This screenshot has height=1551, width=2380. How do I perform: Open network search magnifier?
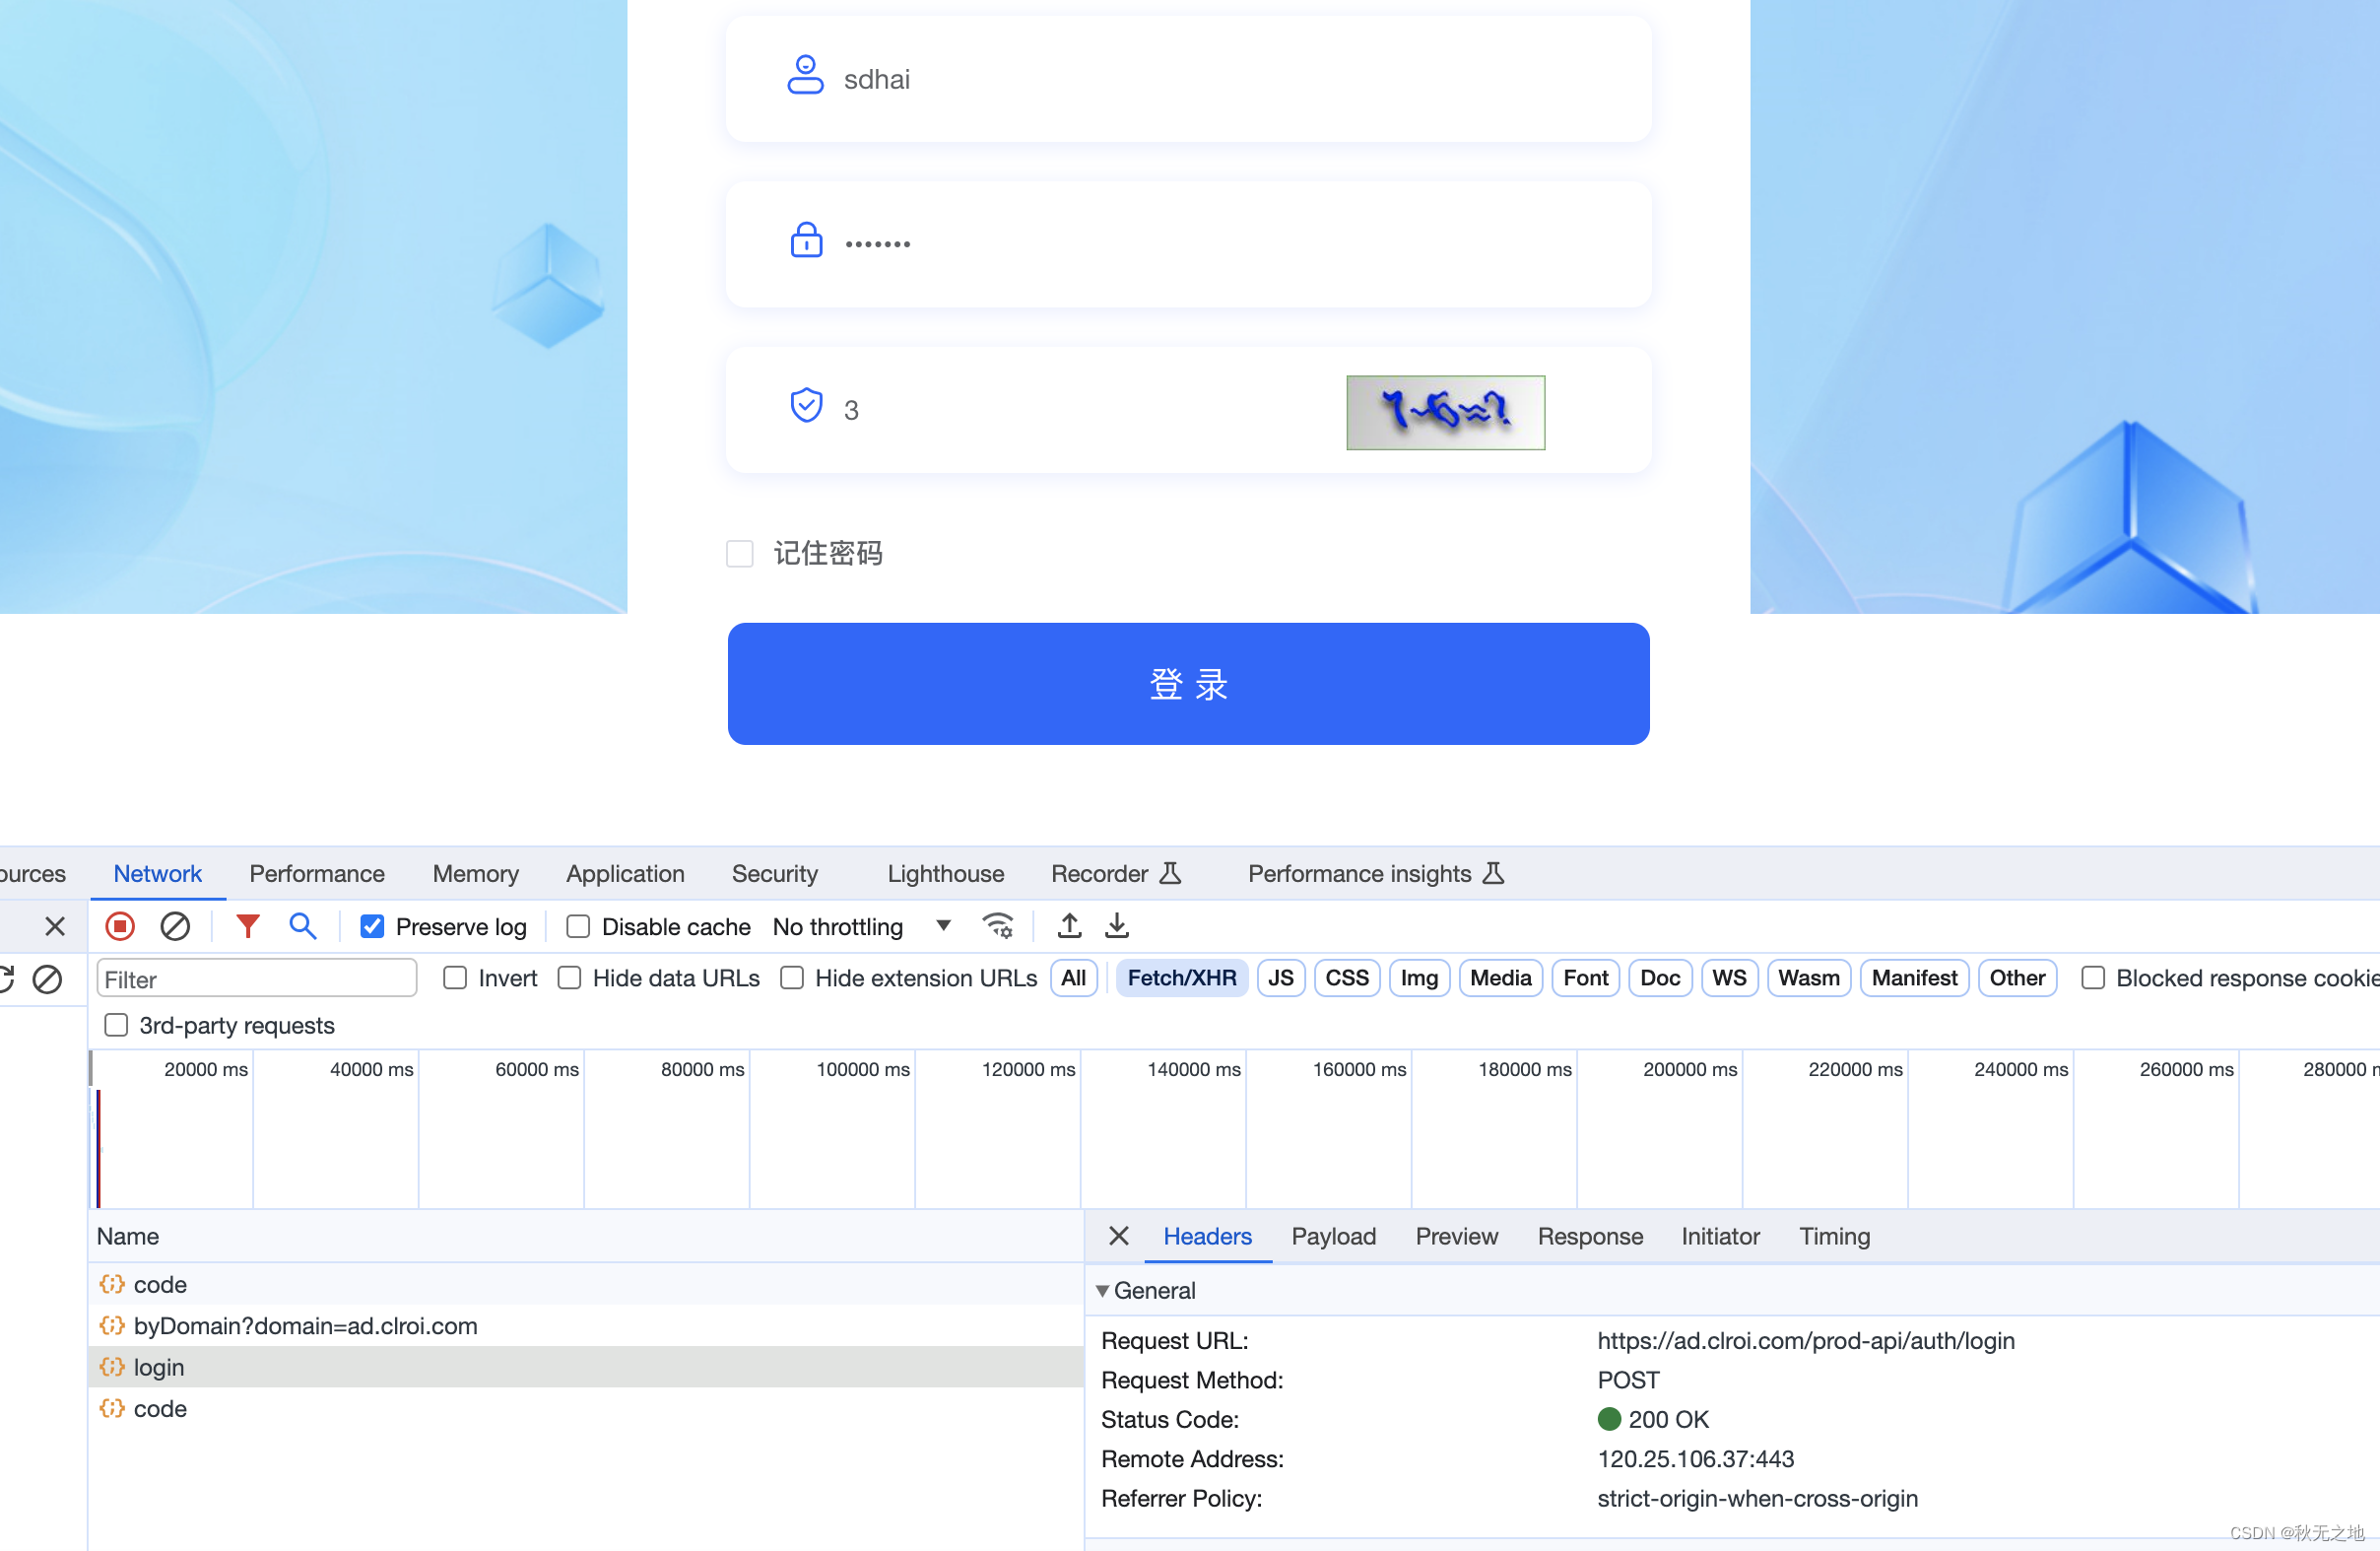click(302, 926)
